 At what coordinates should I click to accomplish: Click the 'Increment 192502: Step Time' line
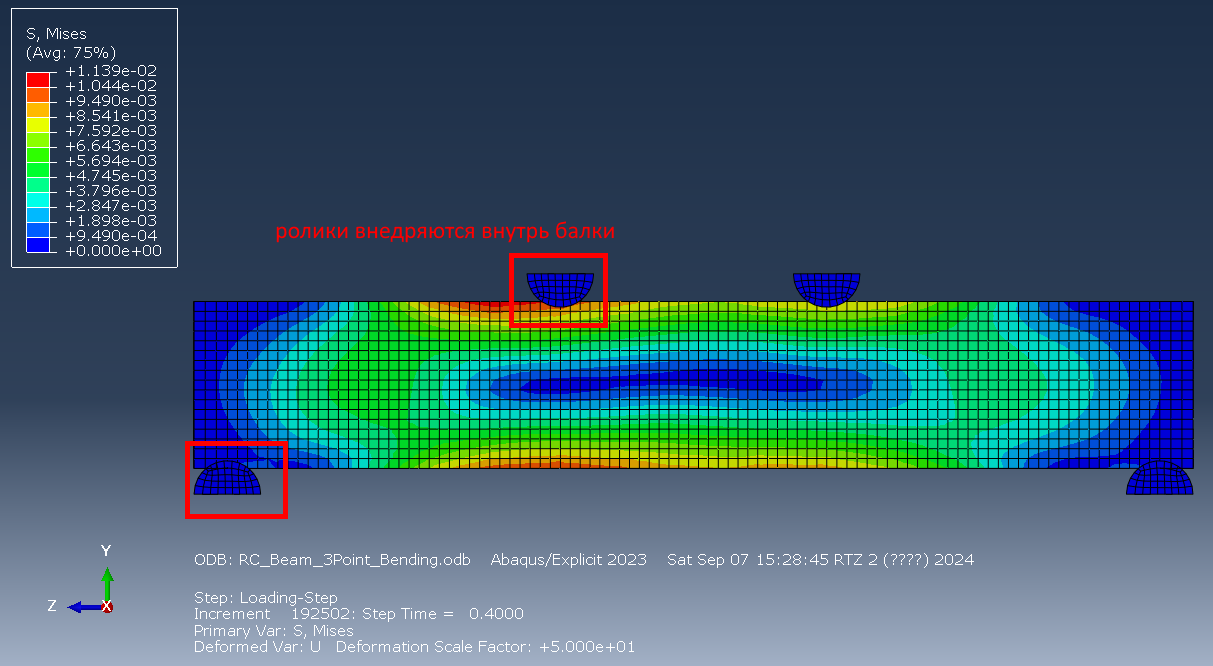pos(358,614)
